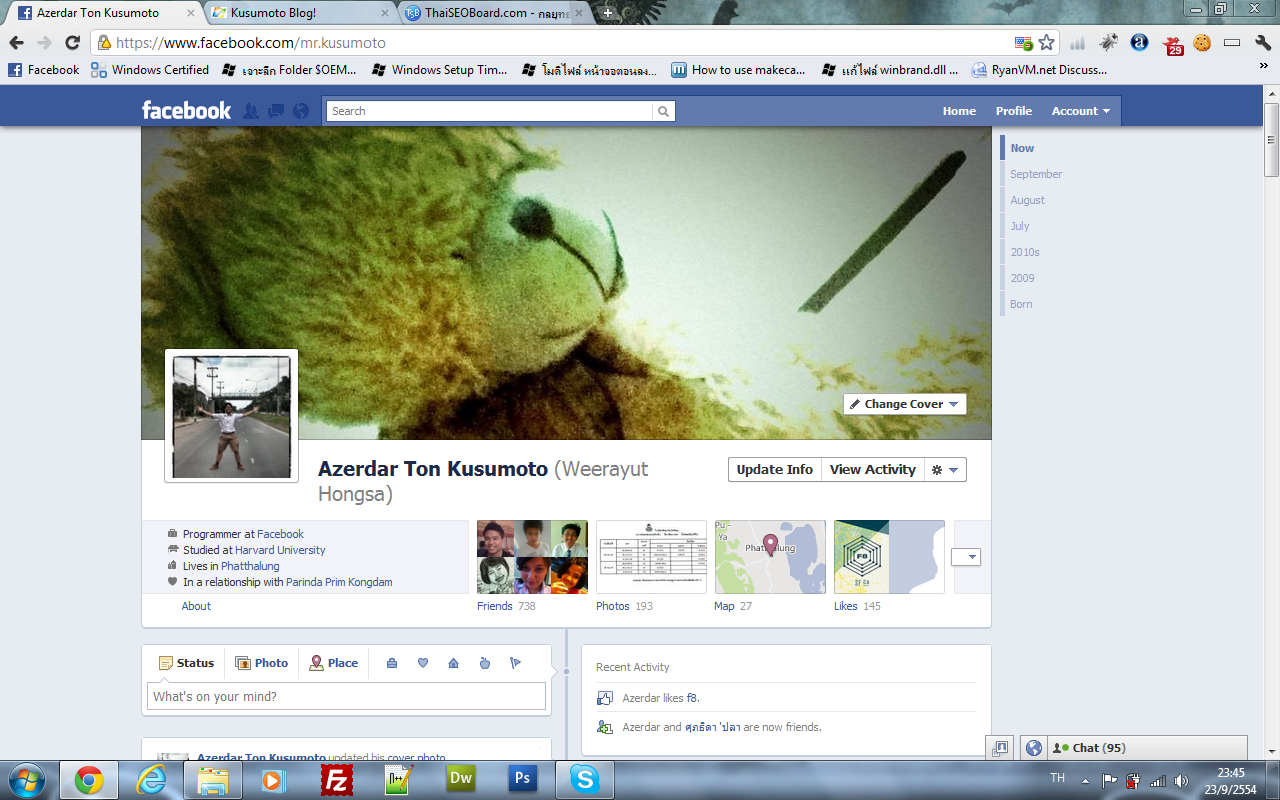
Task: Open a new browser tab
Action: click(606, 13)
